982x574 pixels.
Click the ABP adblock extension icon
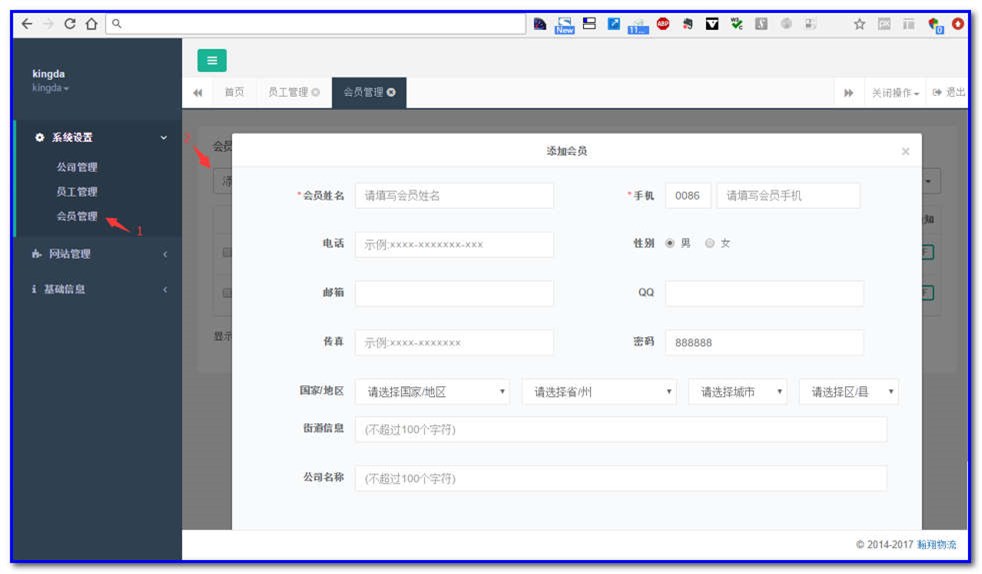[x=663, y=24]
